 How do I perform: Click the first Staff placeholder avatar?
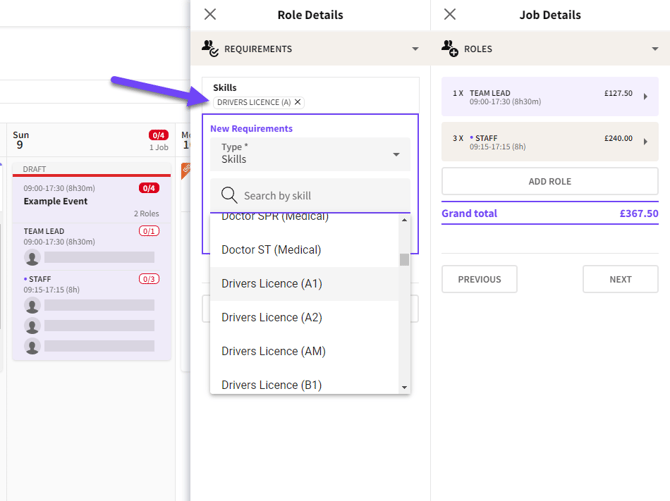click(32, 305)
